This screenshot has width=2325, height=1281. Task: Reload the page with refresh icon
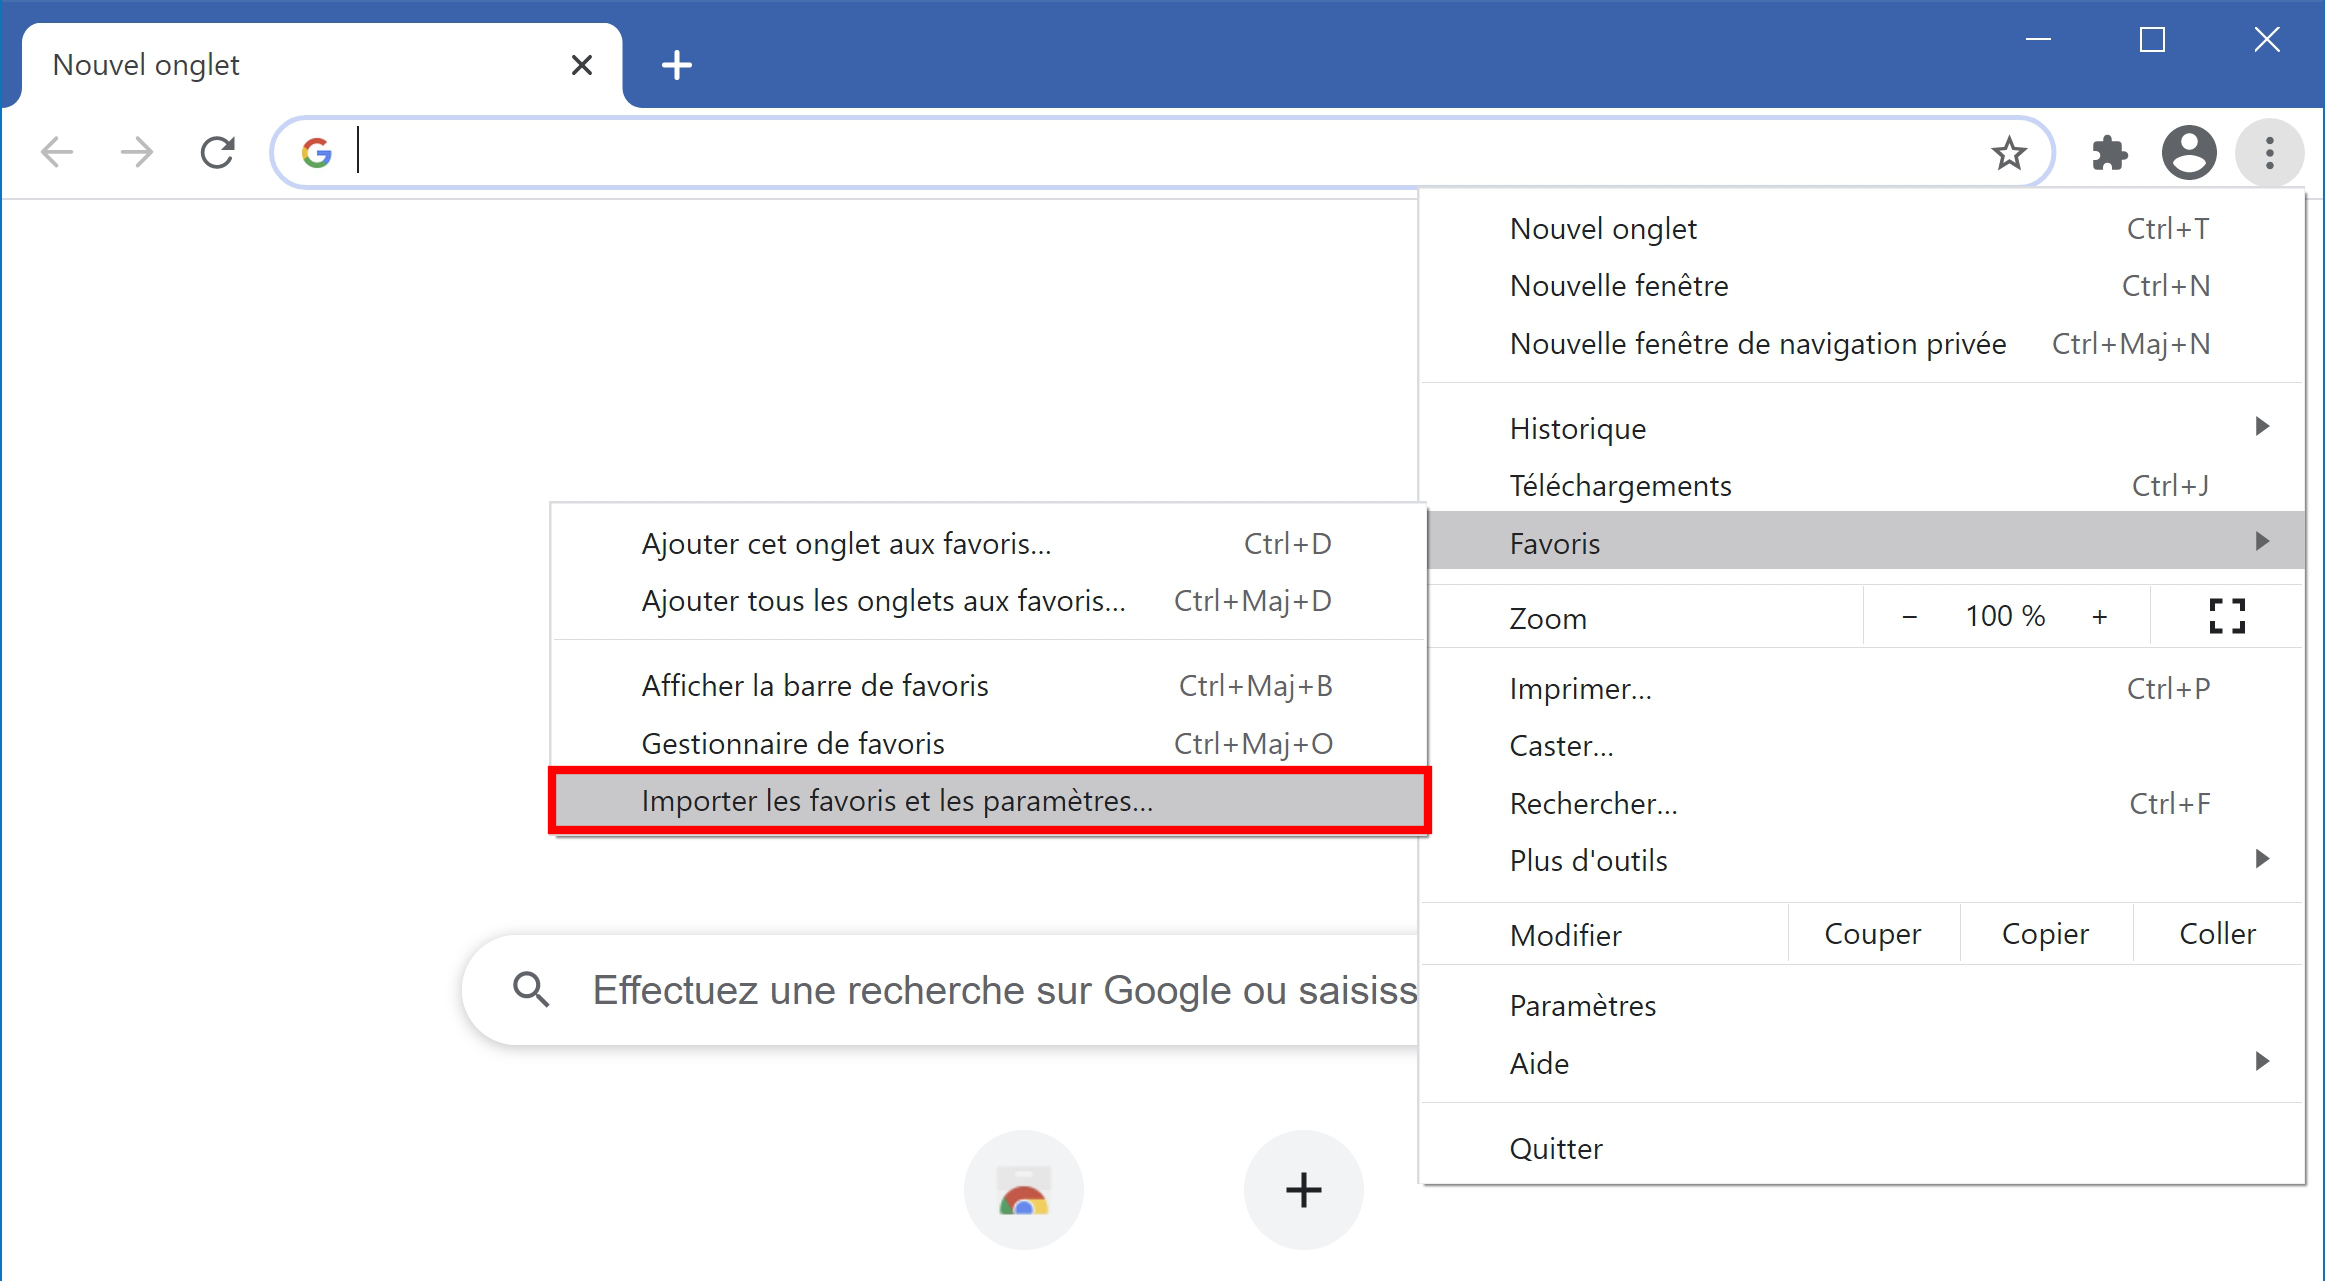click(x=217, y=153)
